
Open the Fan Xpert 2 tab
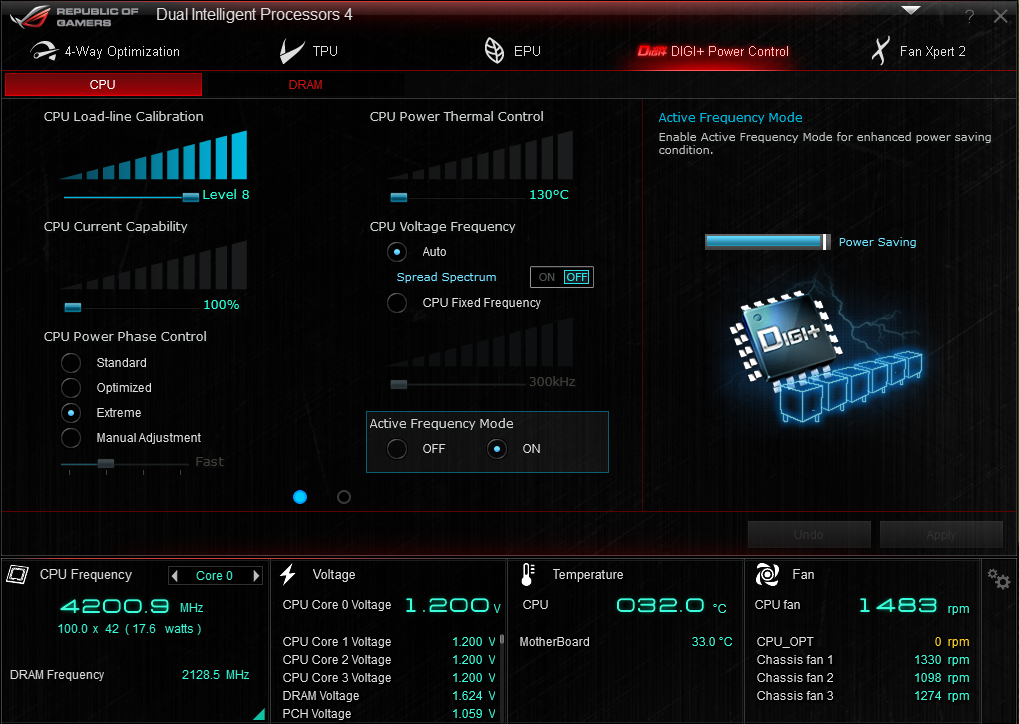pos(918,51)
